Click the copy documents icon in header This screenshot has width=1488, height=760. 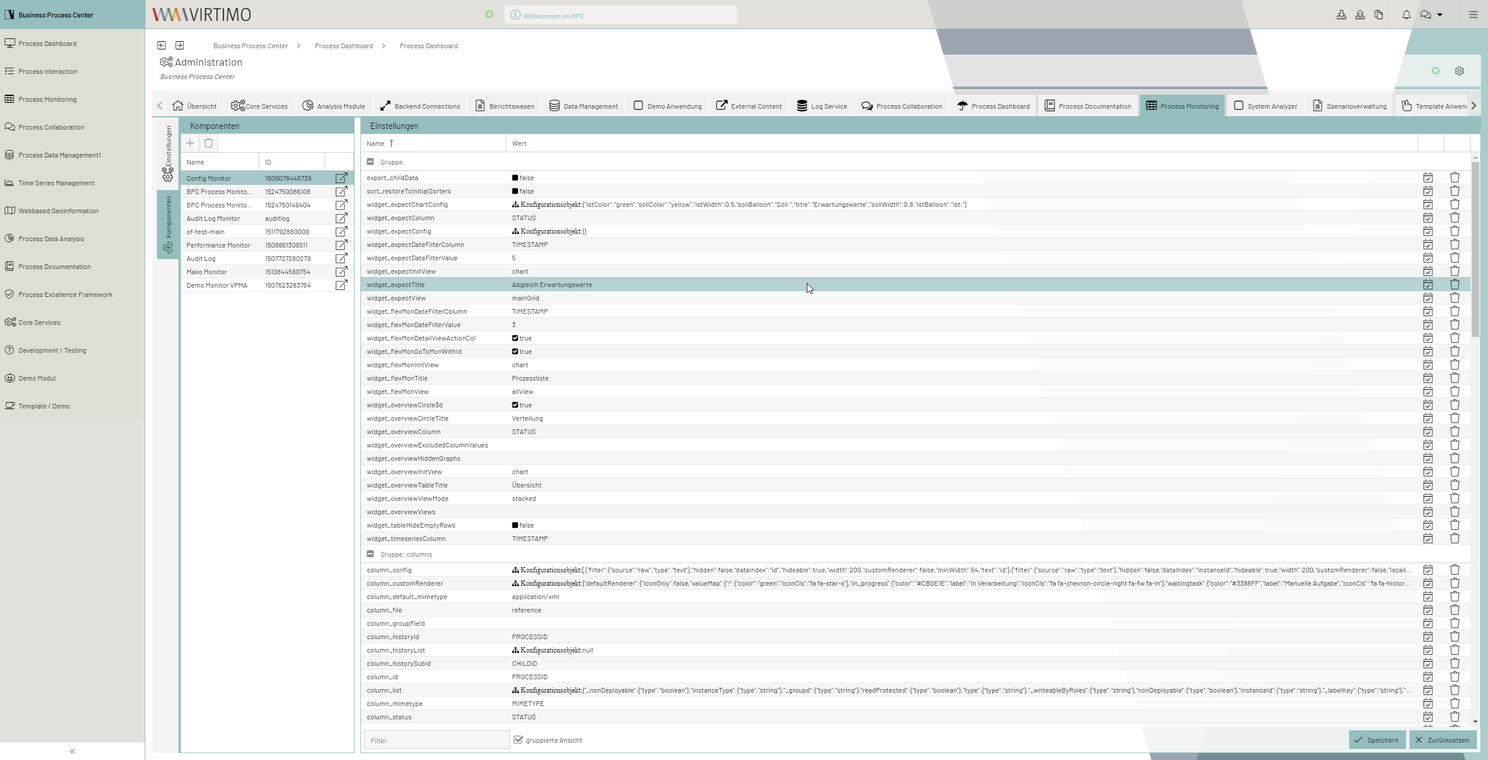(x=1378, y=15)
